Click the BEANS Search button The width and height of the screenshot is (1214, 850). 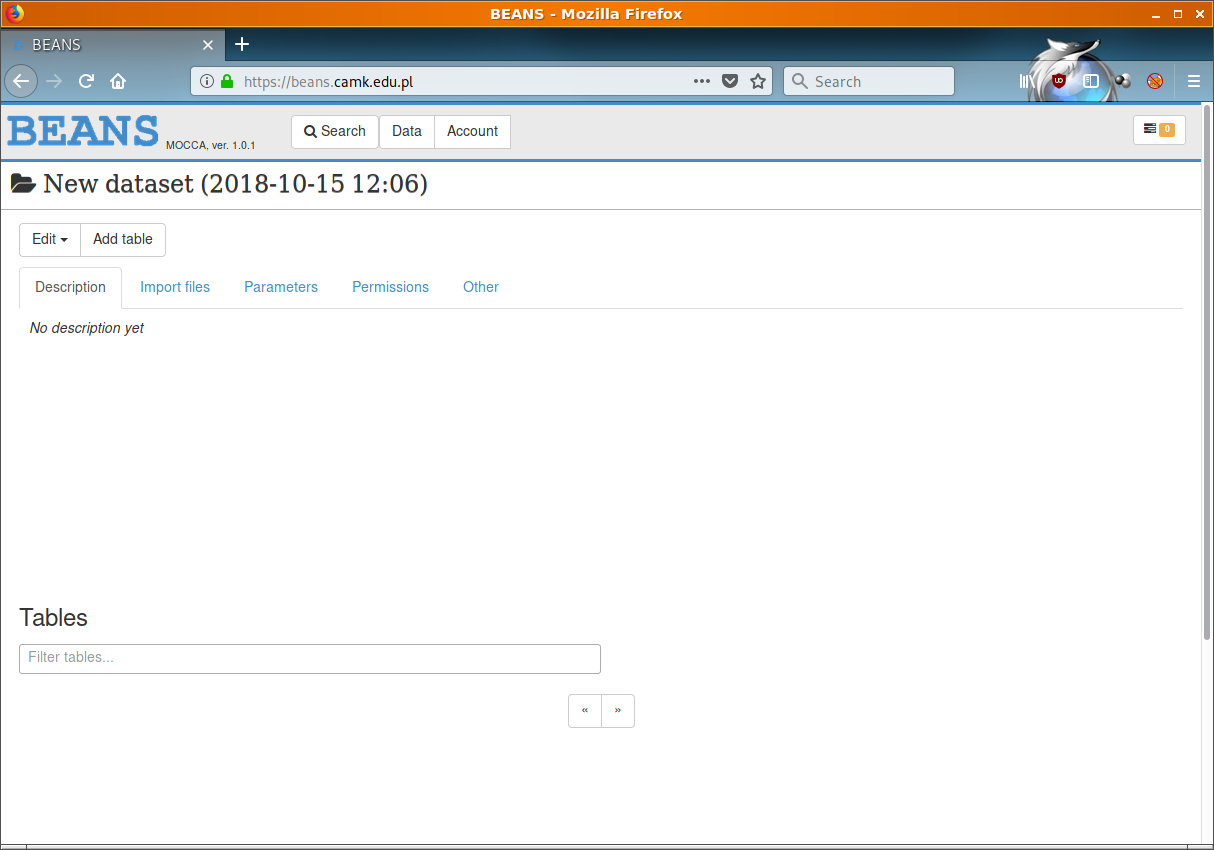[x=335, y=132]
